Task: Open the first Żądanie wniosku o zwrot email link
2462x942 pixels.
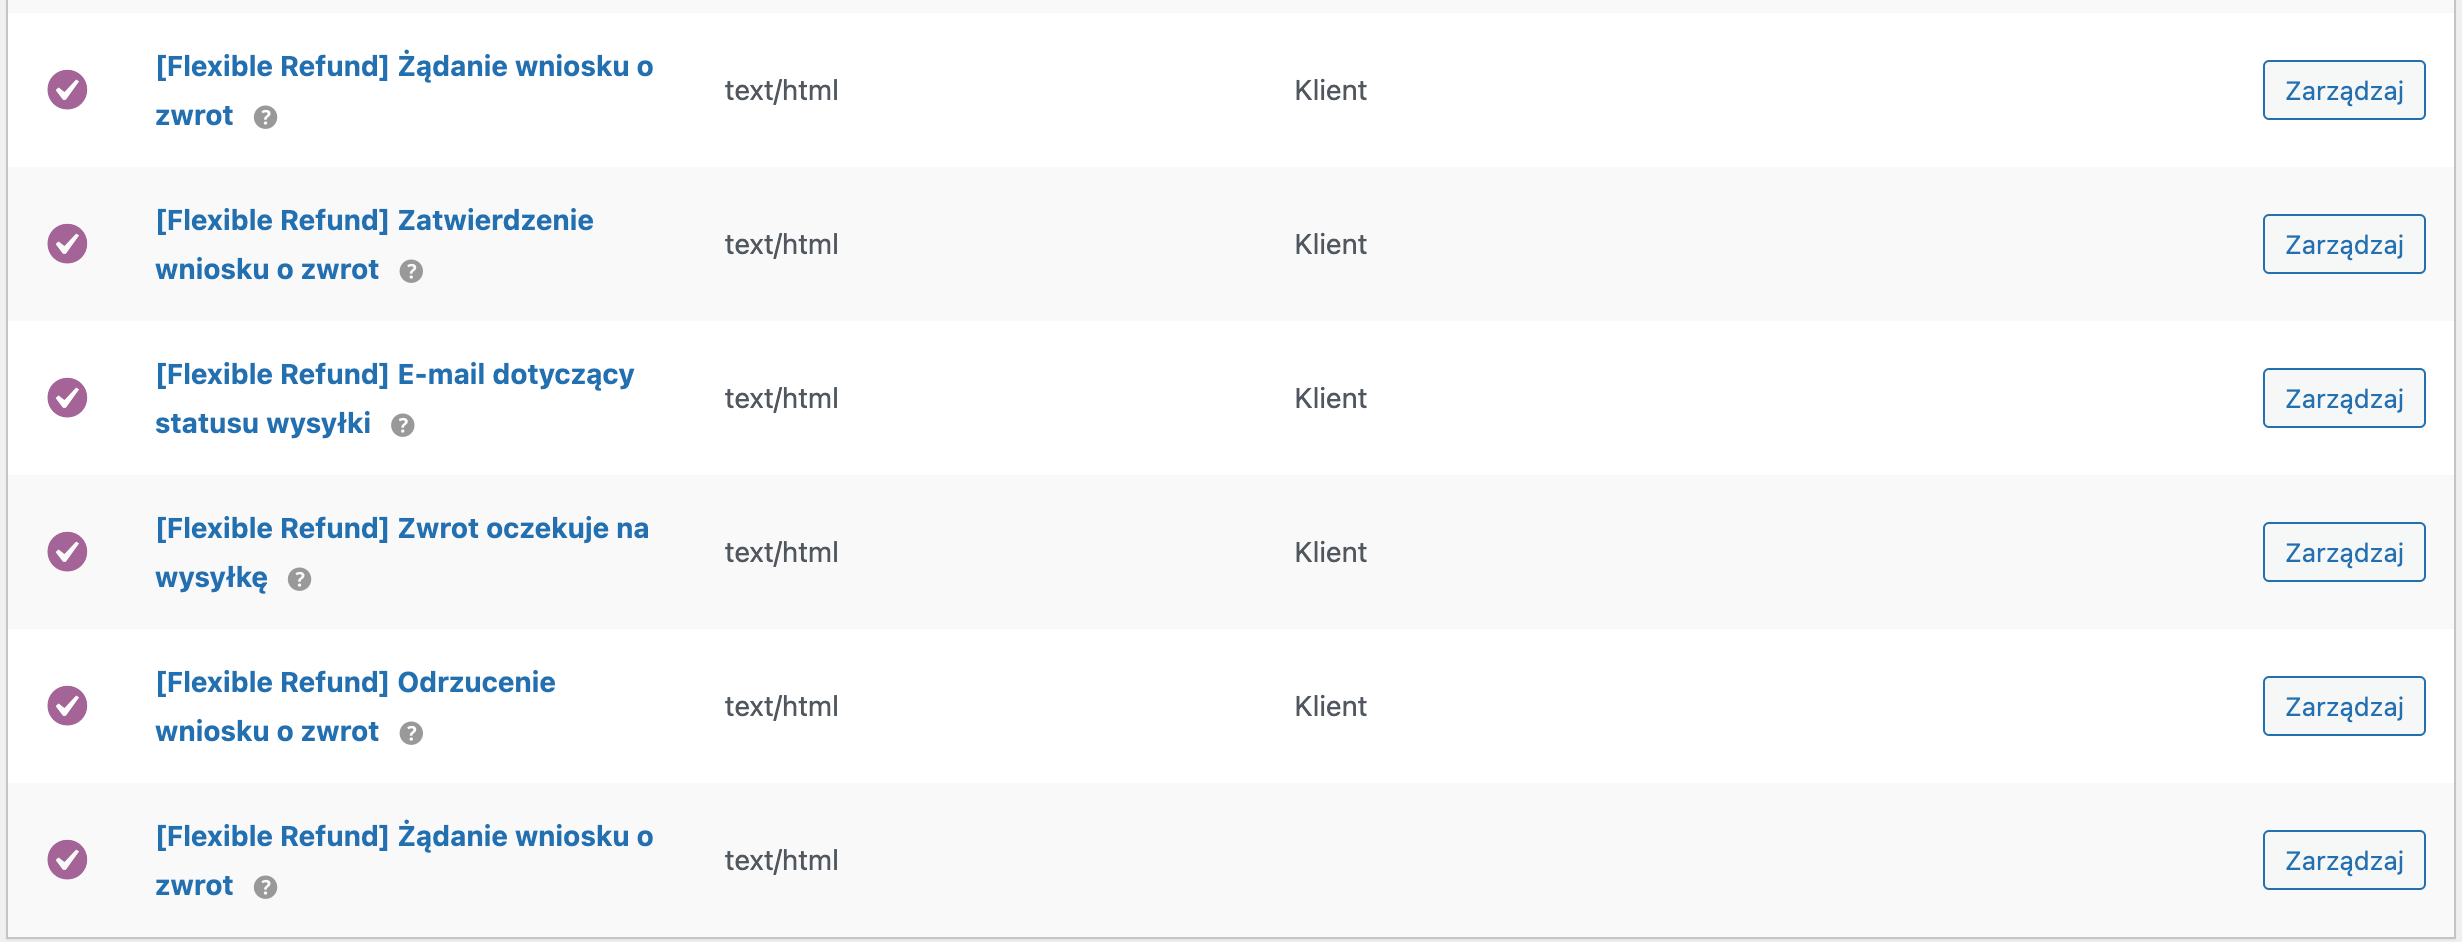Action: click(x=404, y=90)
